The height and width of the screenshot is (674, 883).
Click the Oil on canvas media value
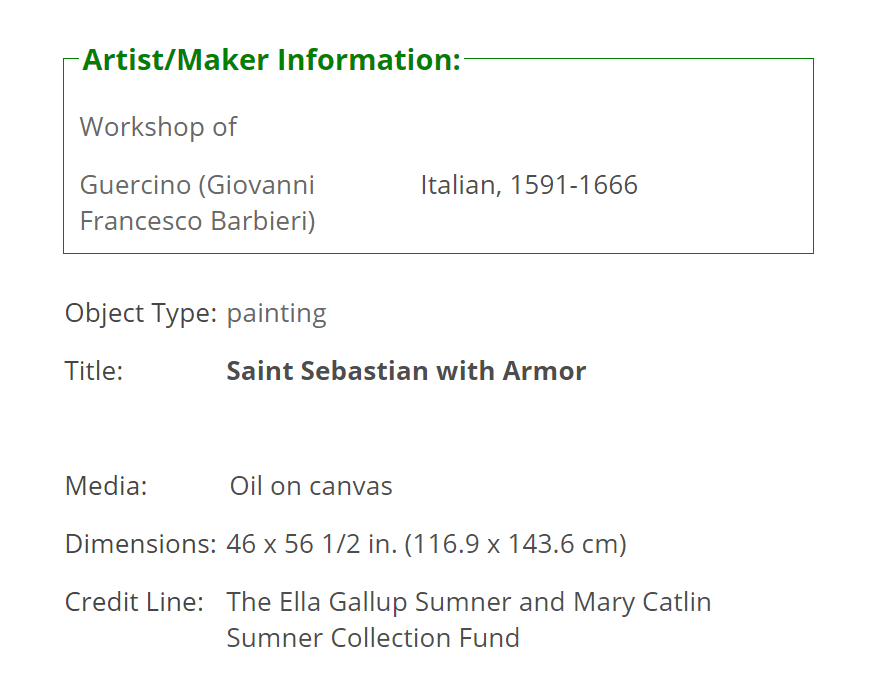311,485
